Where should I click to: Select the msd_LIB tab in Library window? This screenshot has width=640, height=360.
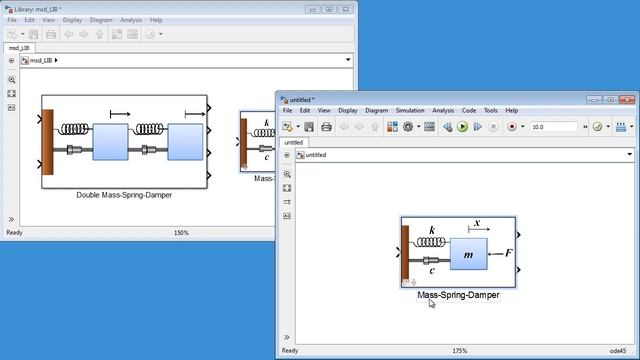click(19, 48)
